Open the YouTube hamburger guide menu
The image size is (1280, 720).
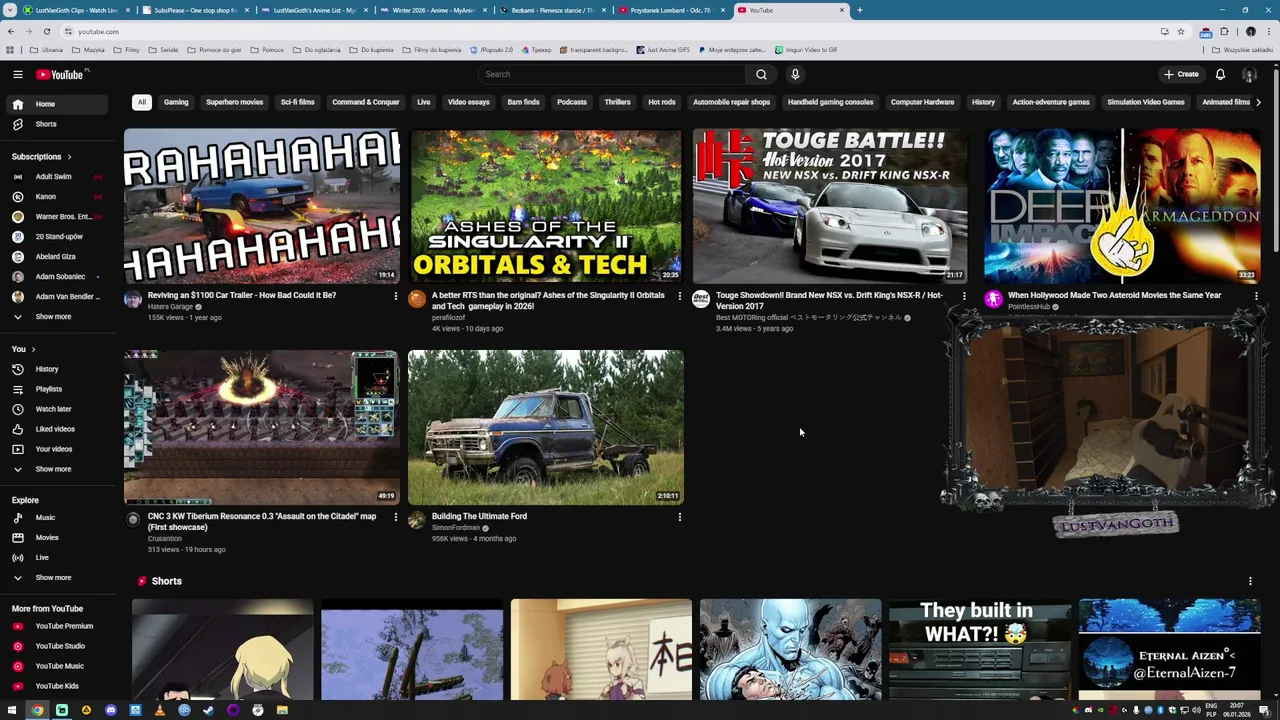pyautogui.click(x=17, y=74)
